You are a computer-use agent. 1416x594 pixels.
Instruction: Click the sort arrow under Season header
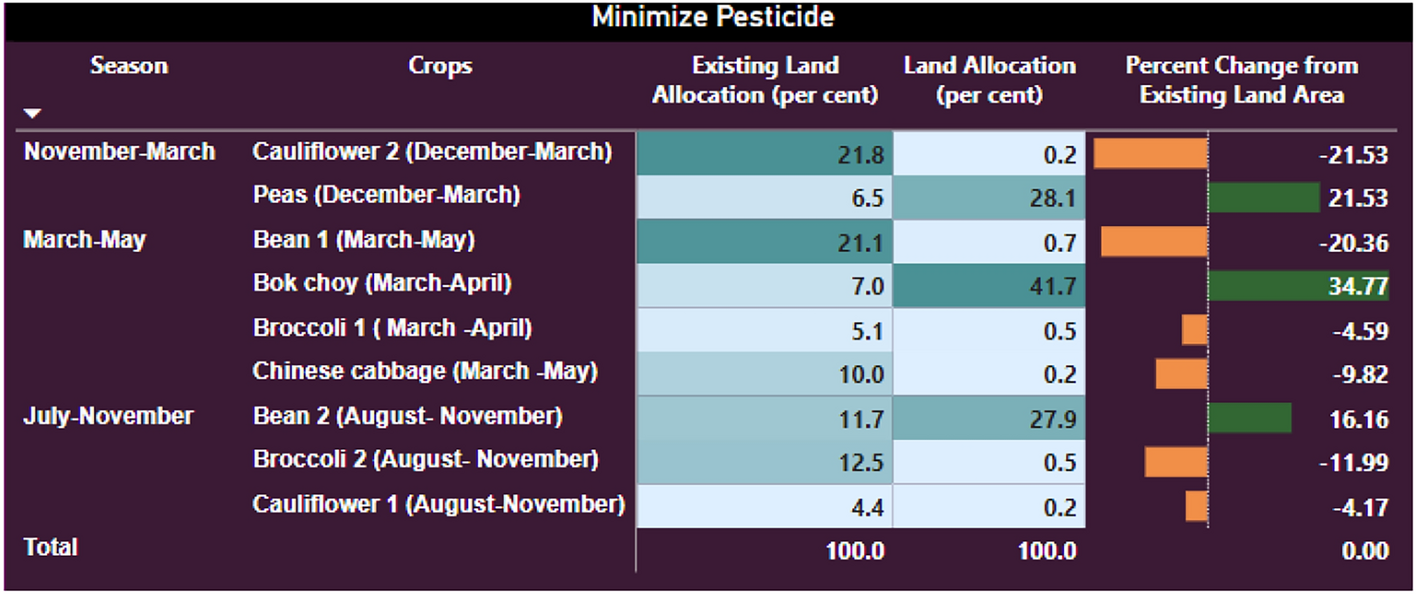(34, 113)
